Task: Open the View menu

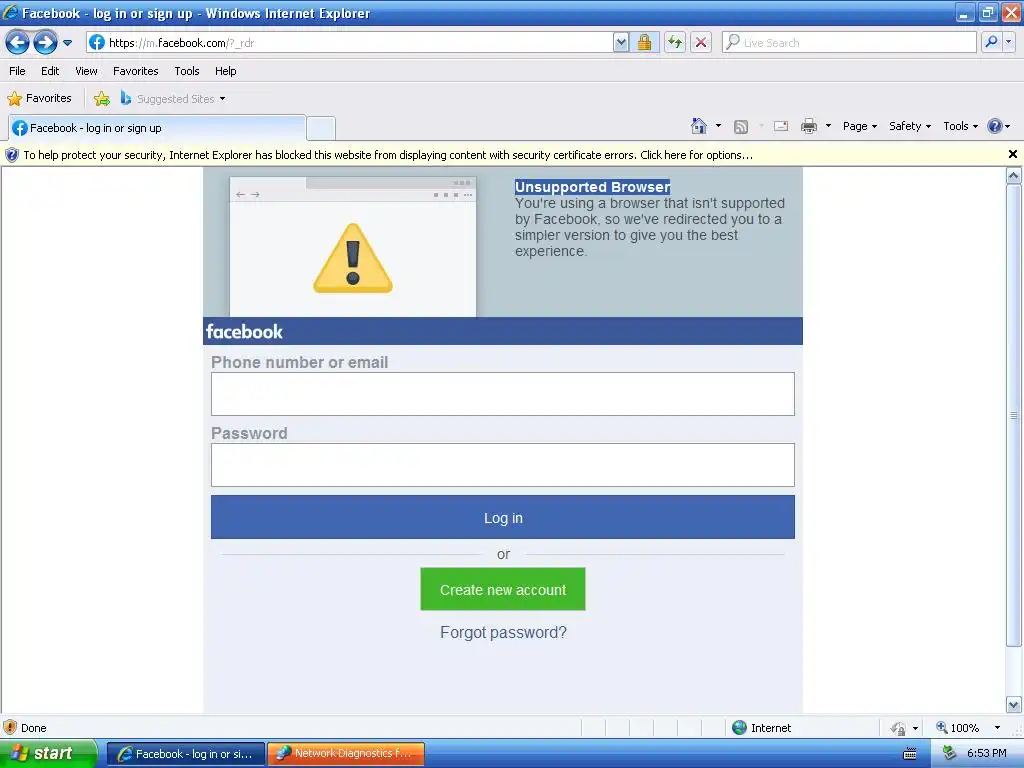Action: [86, 71]
